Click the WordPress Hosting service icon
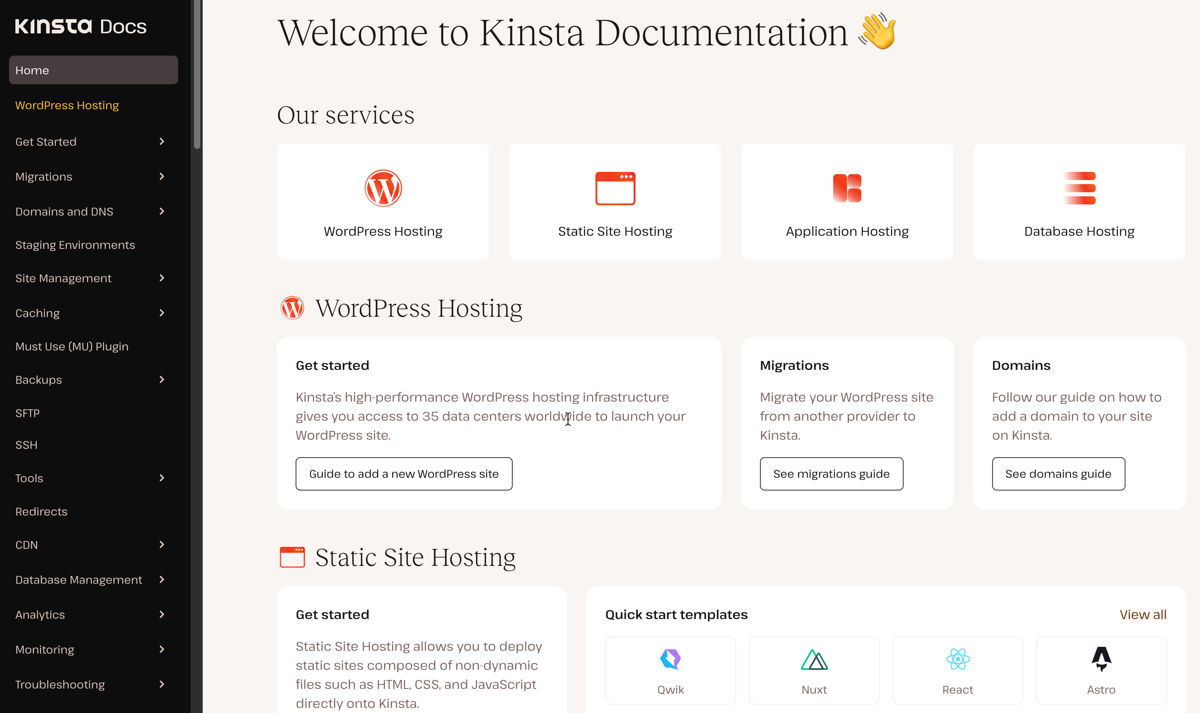Viewport: 1200px width, 713px height. click(383, 187)
